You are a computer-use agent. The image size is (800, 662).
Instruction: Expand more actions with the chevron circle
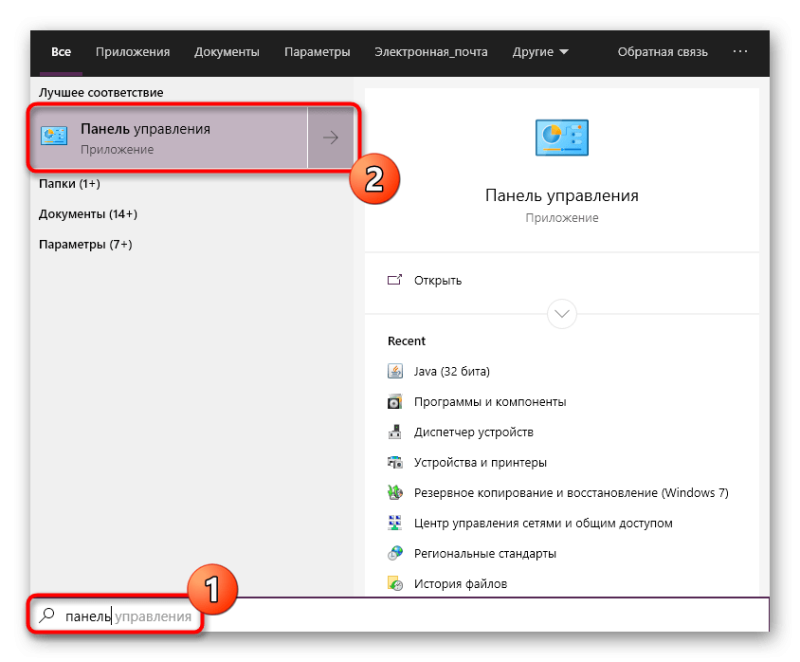click(x=562, y=314)
